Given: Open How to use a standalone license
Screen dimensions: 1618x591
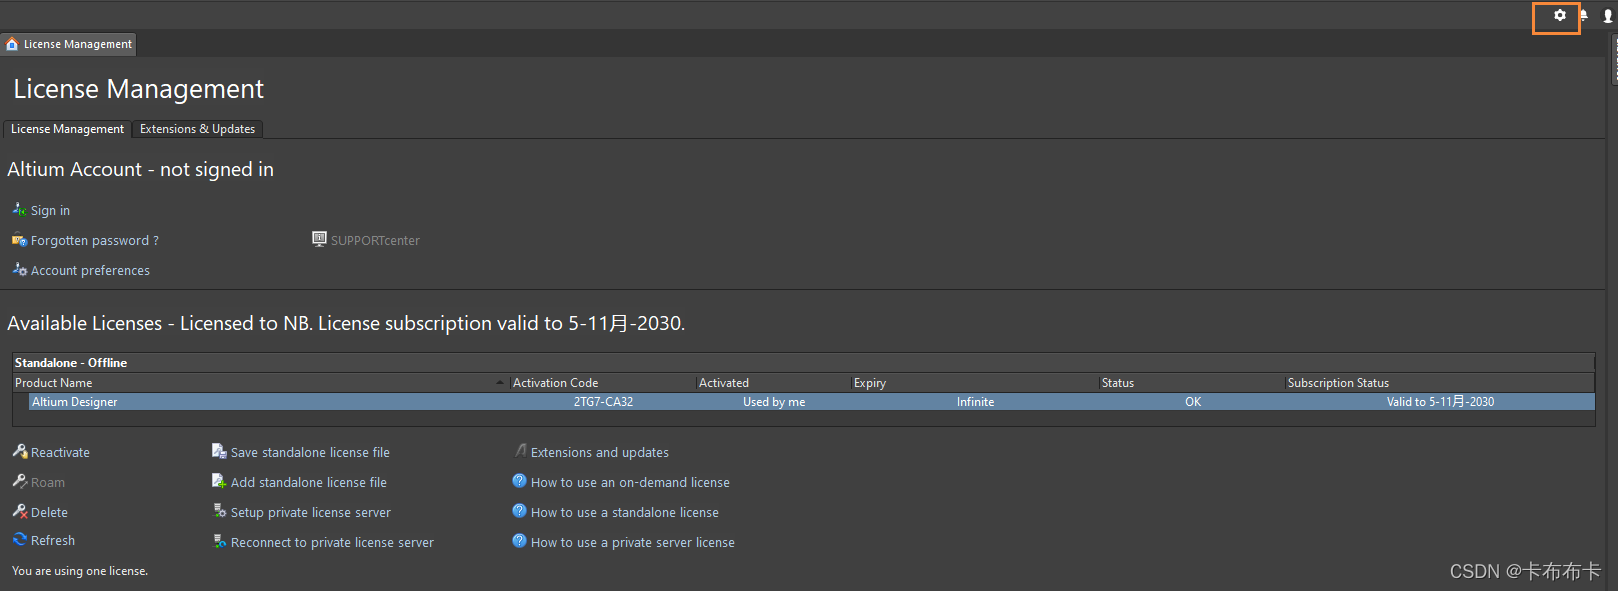Looking at the screenshot, I should (x=624, y=513).
